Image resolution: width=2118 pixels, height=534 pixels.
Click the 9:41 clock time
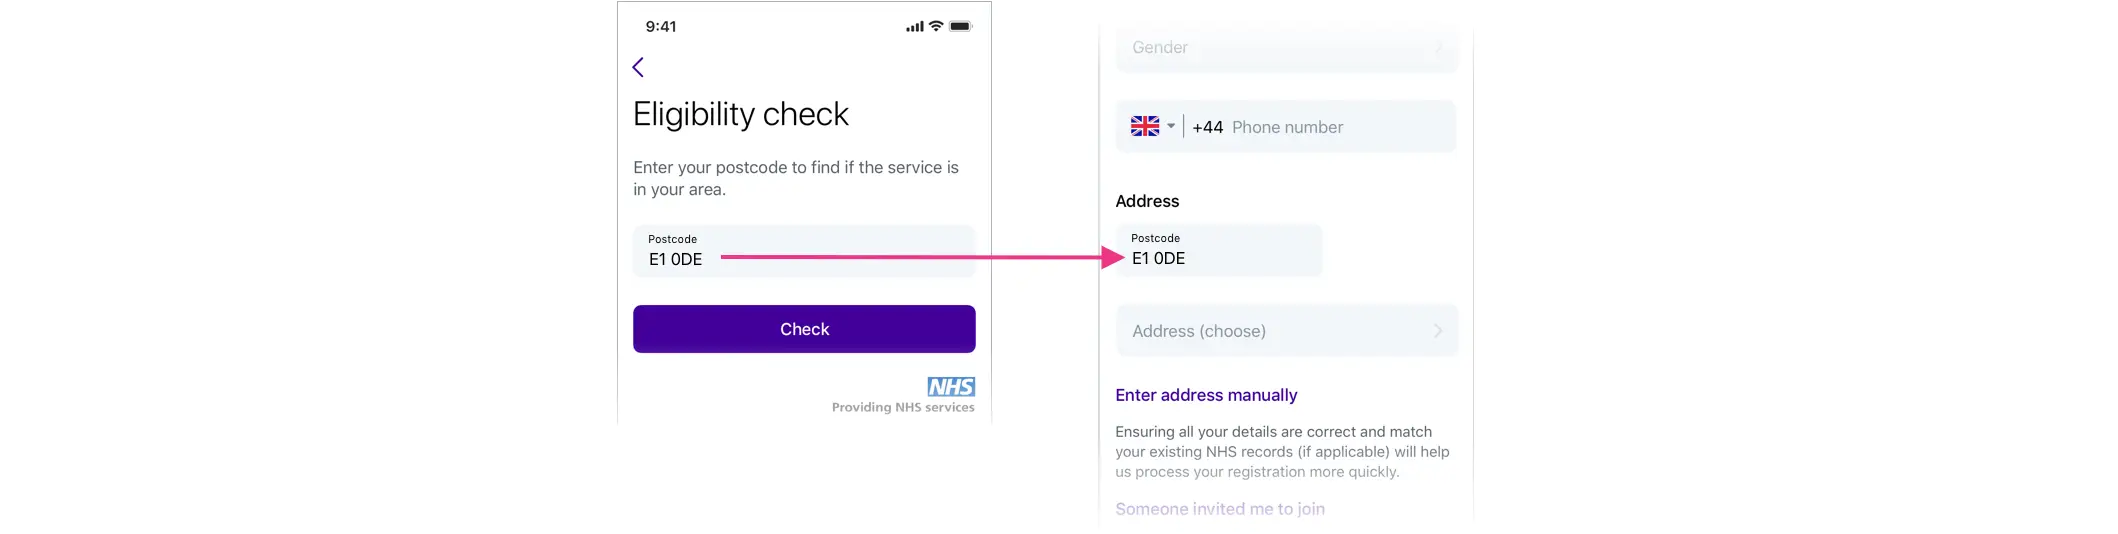coord(661,27)
